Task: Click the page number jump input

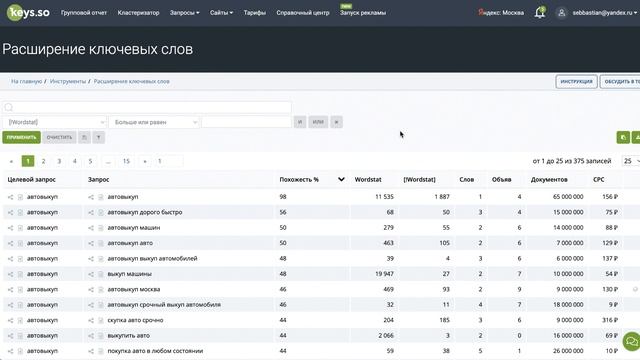Action: pyautogui.click(x=169, y=161)
